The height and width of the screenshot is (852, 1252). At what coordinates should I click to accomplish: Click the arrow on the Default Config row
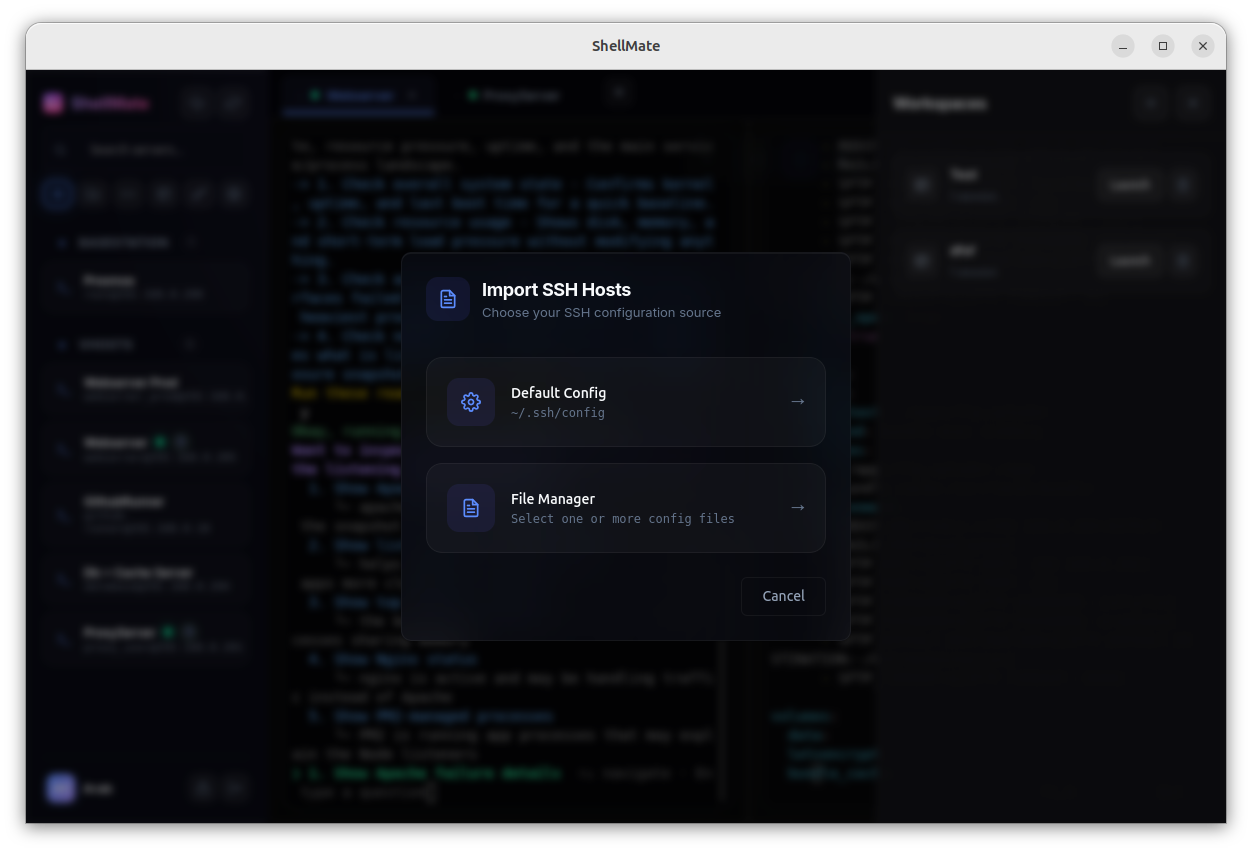tap(797, 402)
